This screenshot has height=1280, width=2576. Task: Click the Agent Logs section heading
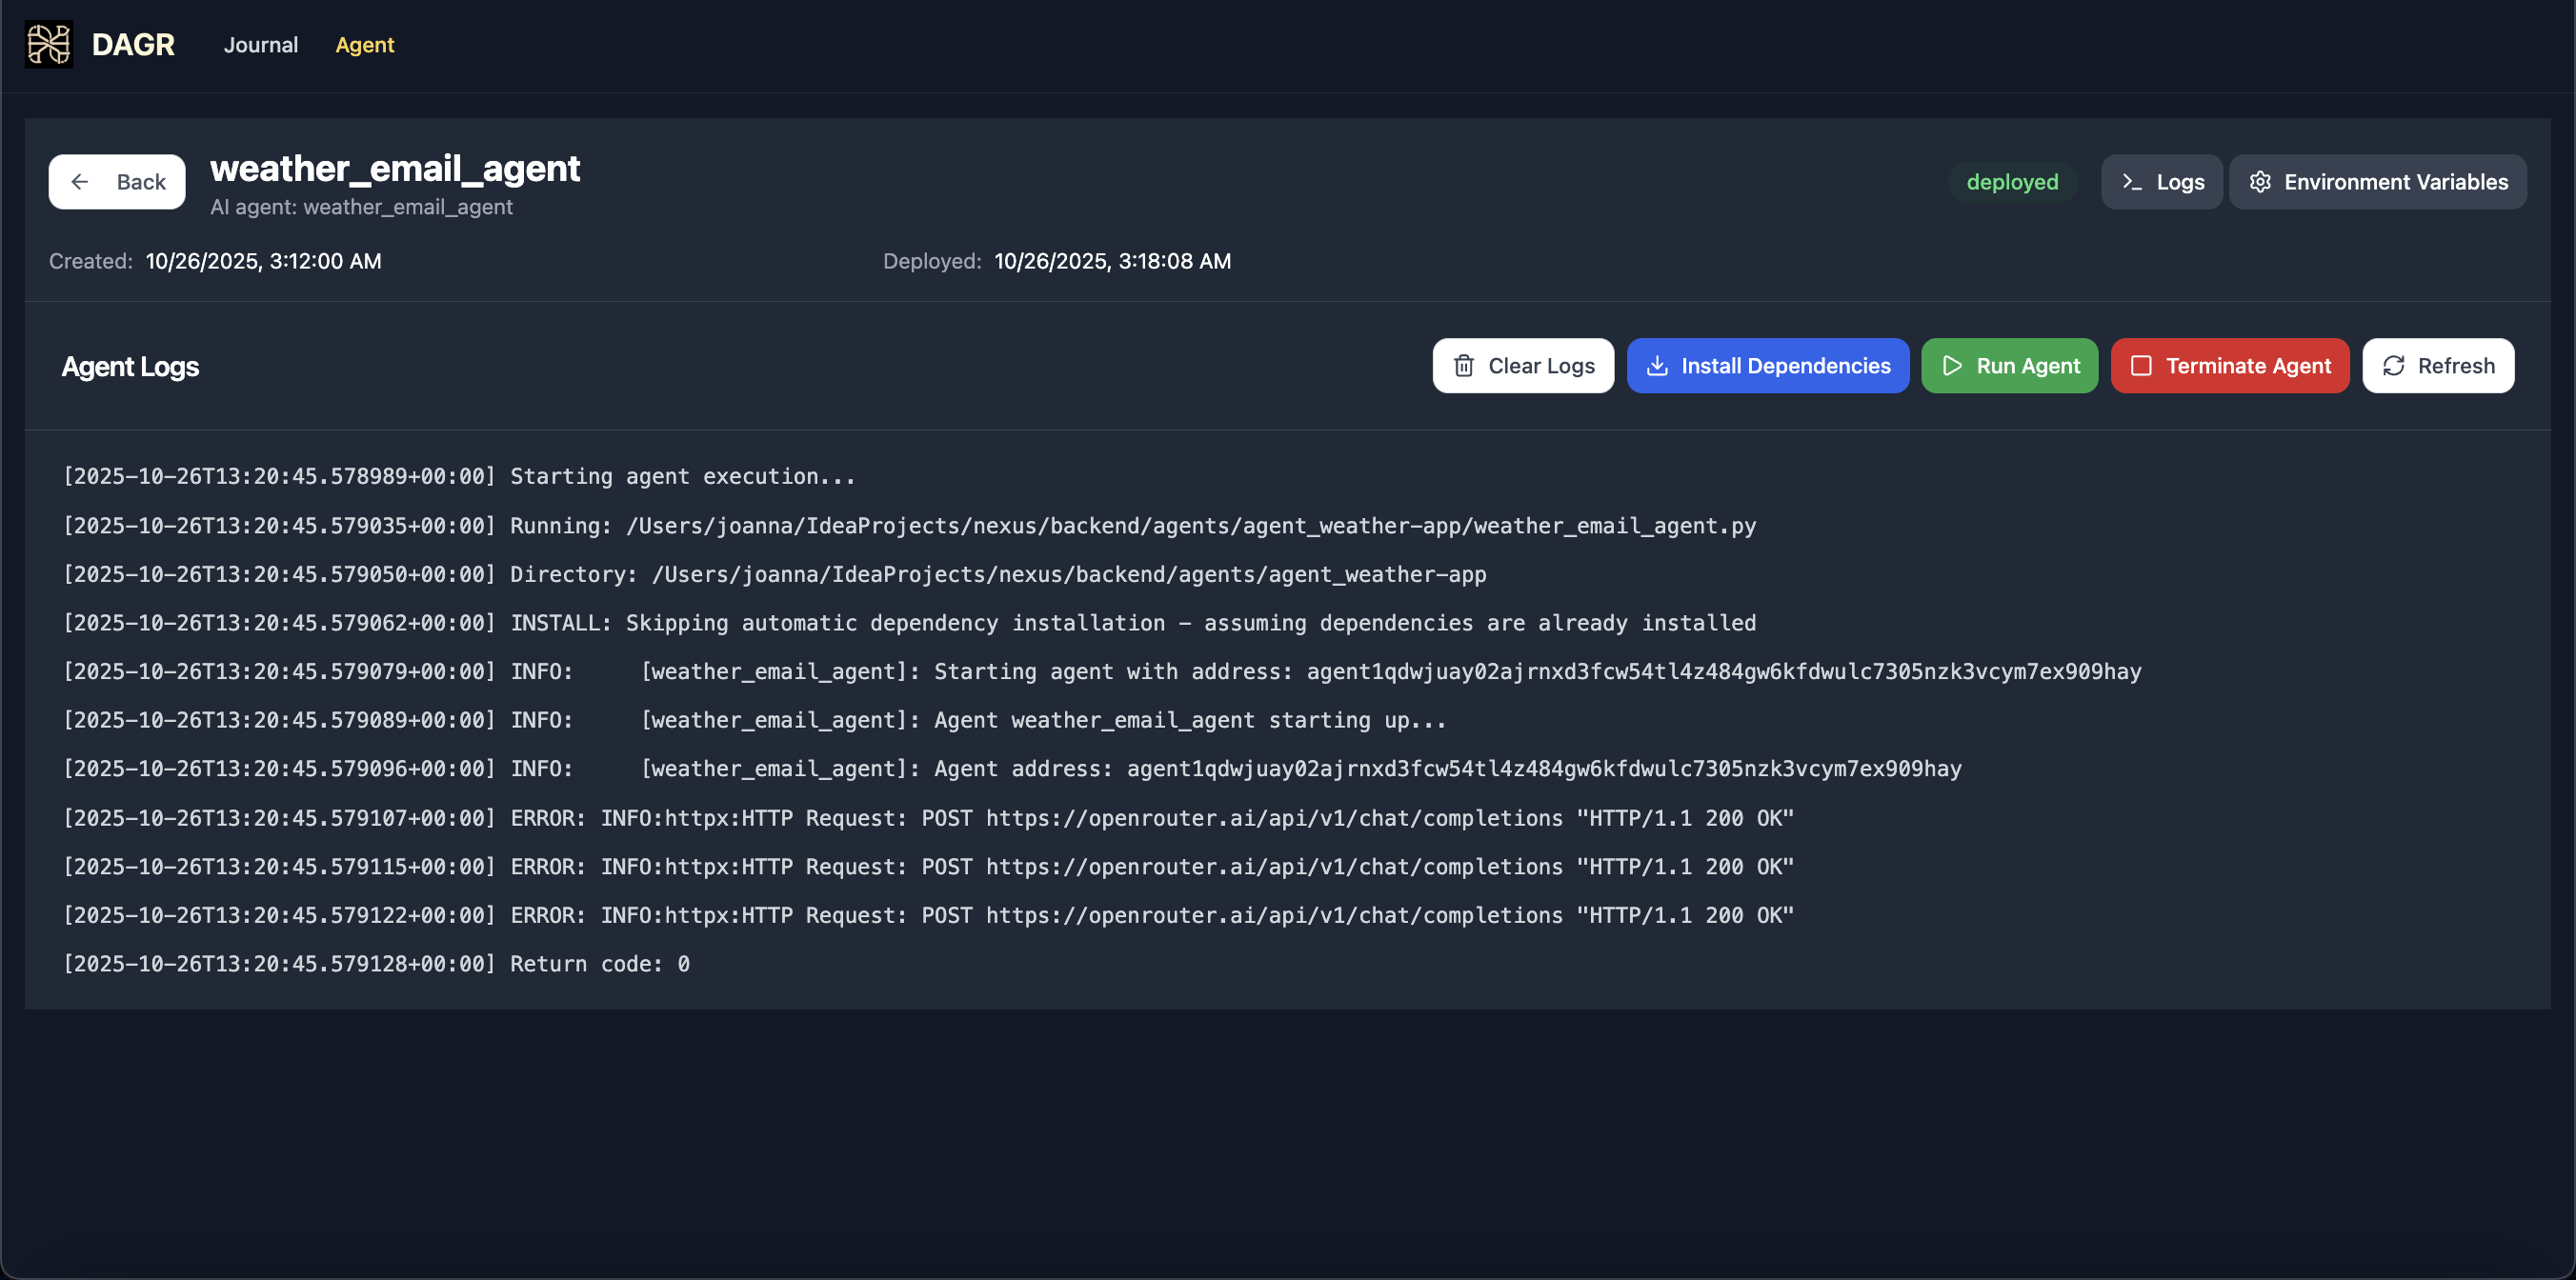(x=130, y=367)
